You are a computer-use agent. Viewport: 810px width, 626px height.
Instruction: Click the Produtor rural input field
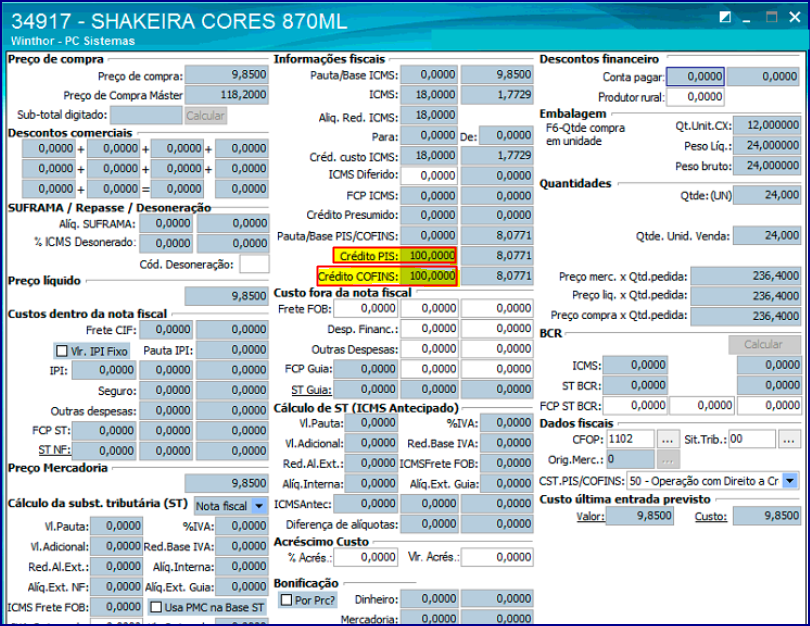pos(695,97)
